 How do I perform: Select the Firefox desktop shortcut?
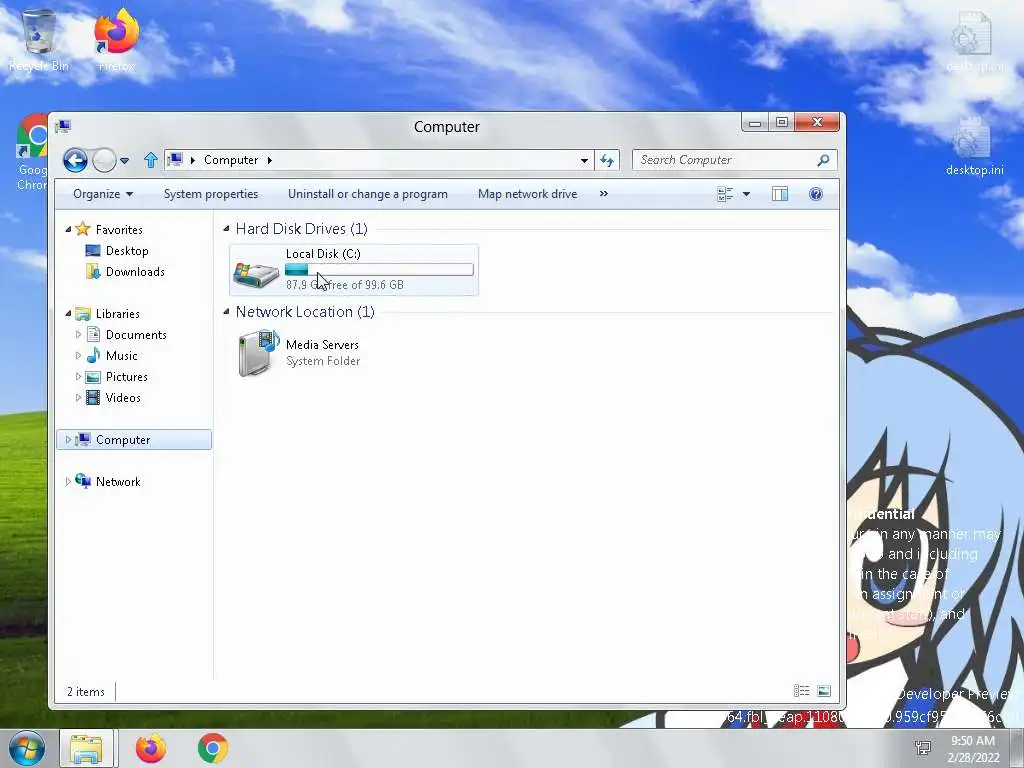116,39
